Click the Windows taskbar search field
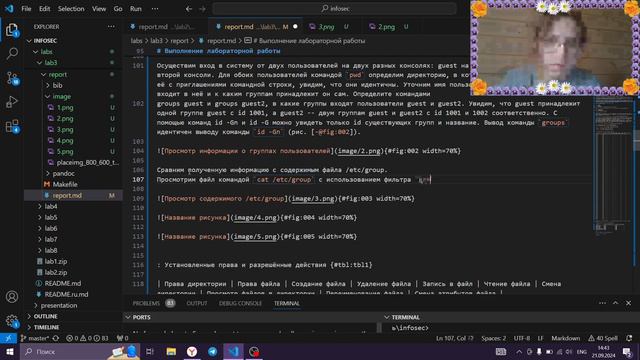The image size is (640, 360). click(x=80, y=351)
